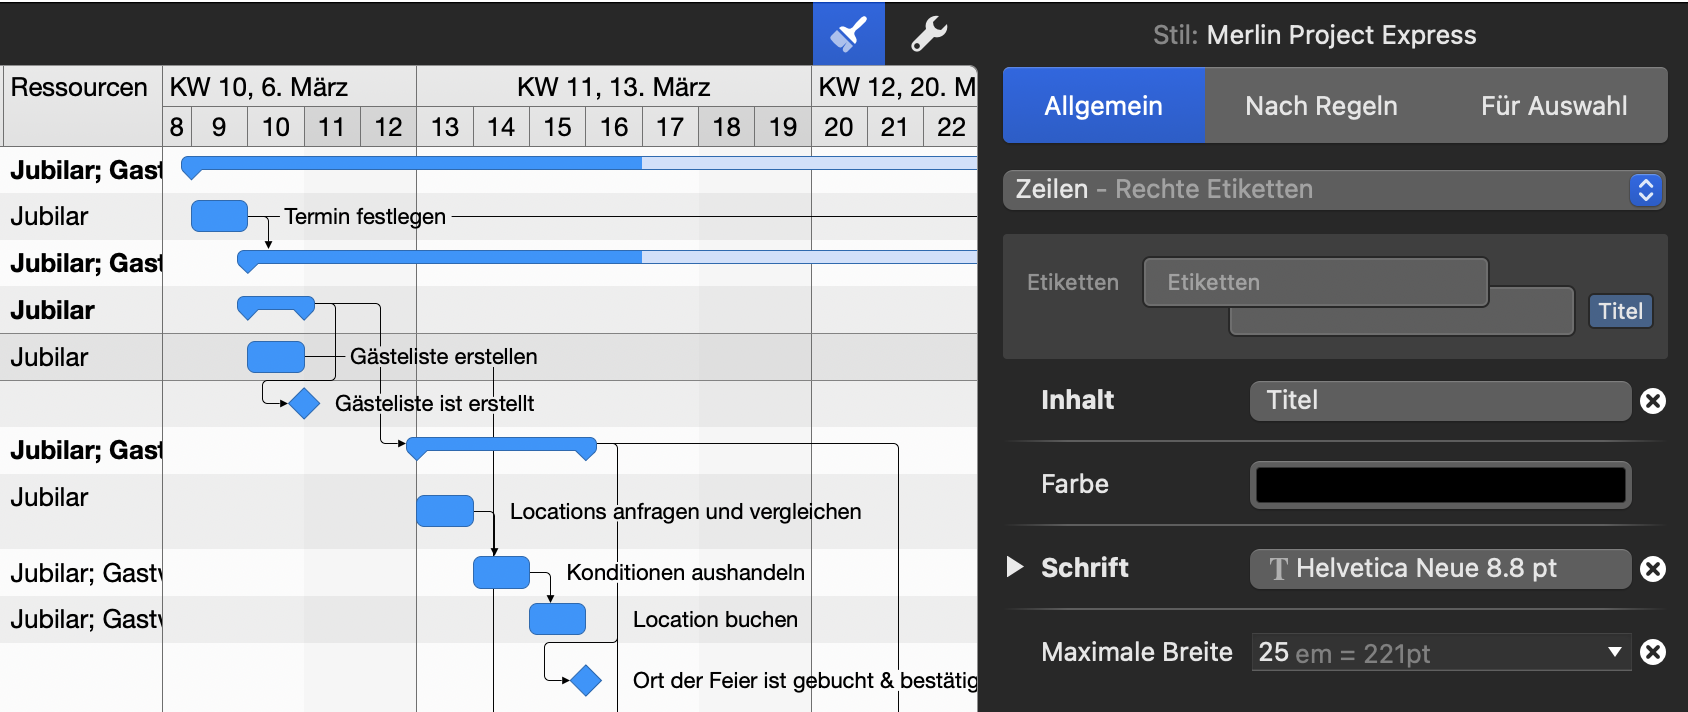Switch to the Nach Regeln tab
Image resolution: width=1688 pixels, height=712 pixels.
pyautogui.click(x=1321, y=105)
